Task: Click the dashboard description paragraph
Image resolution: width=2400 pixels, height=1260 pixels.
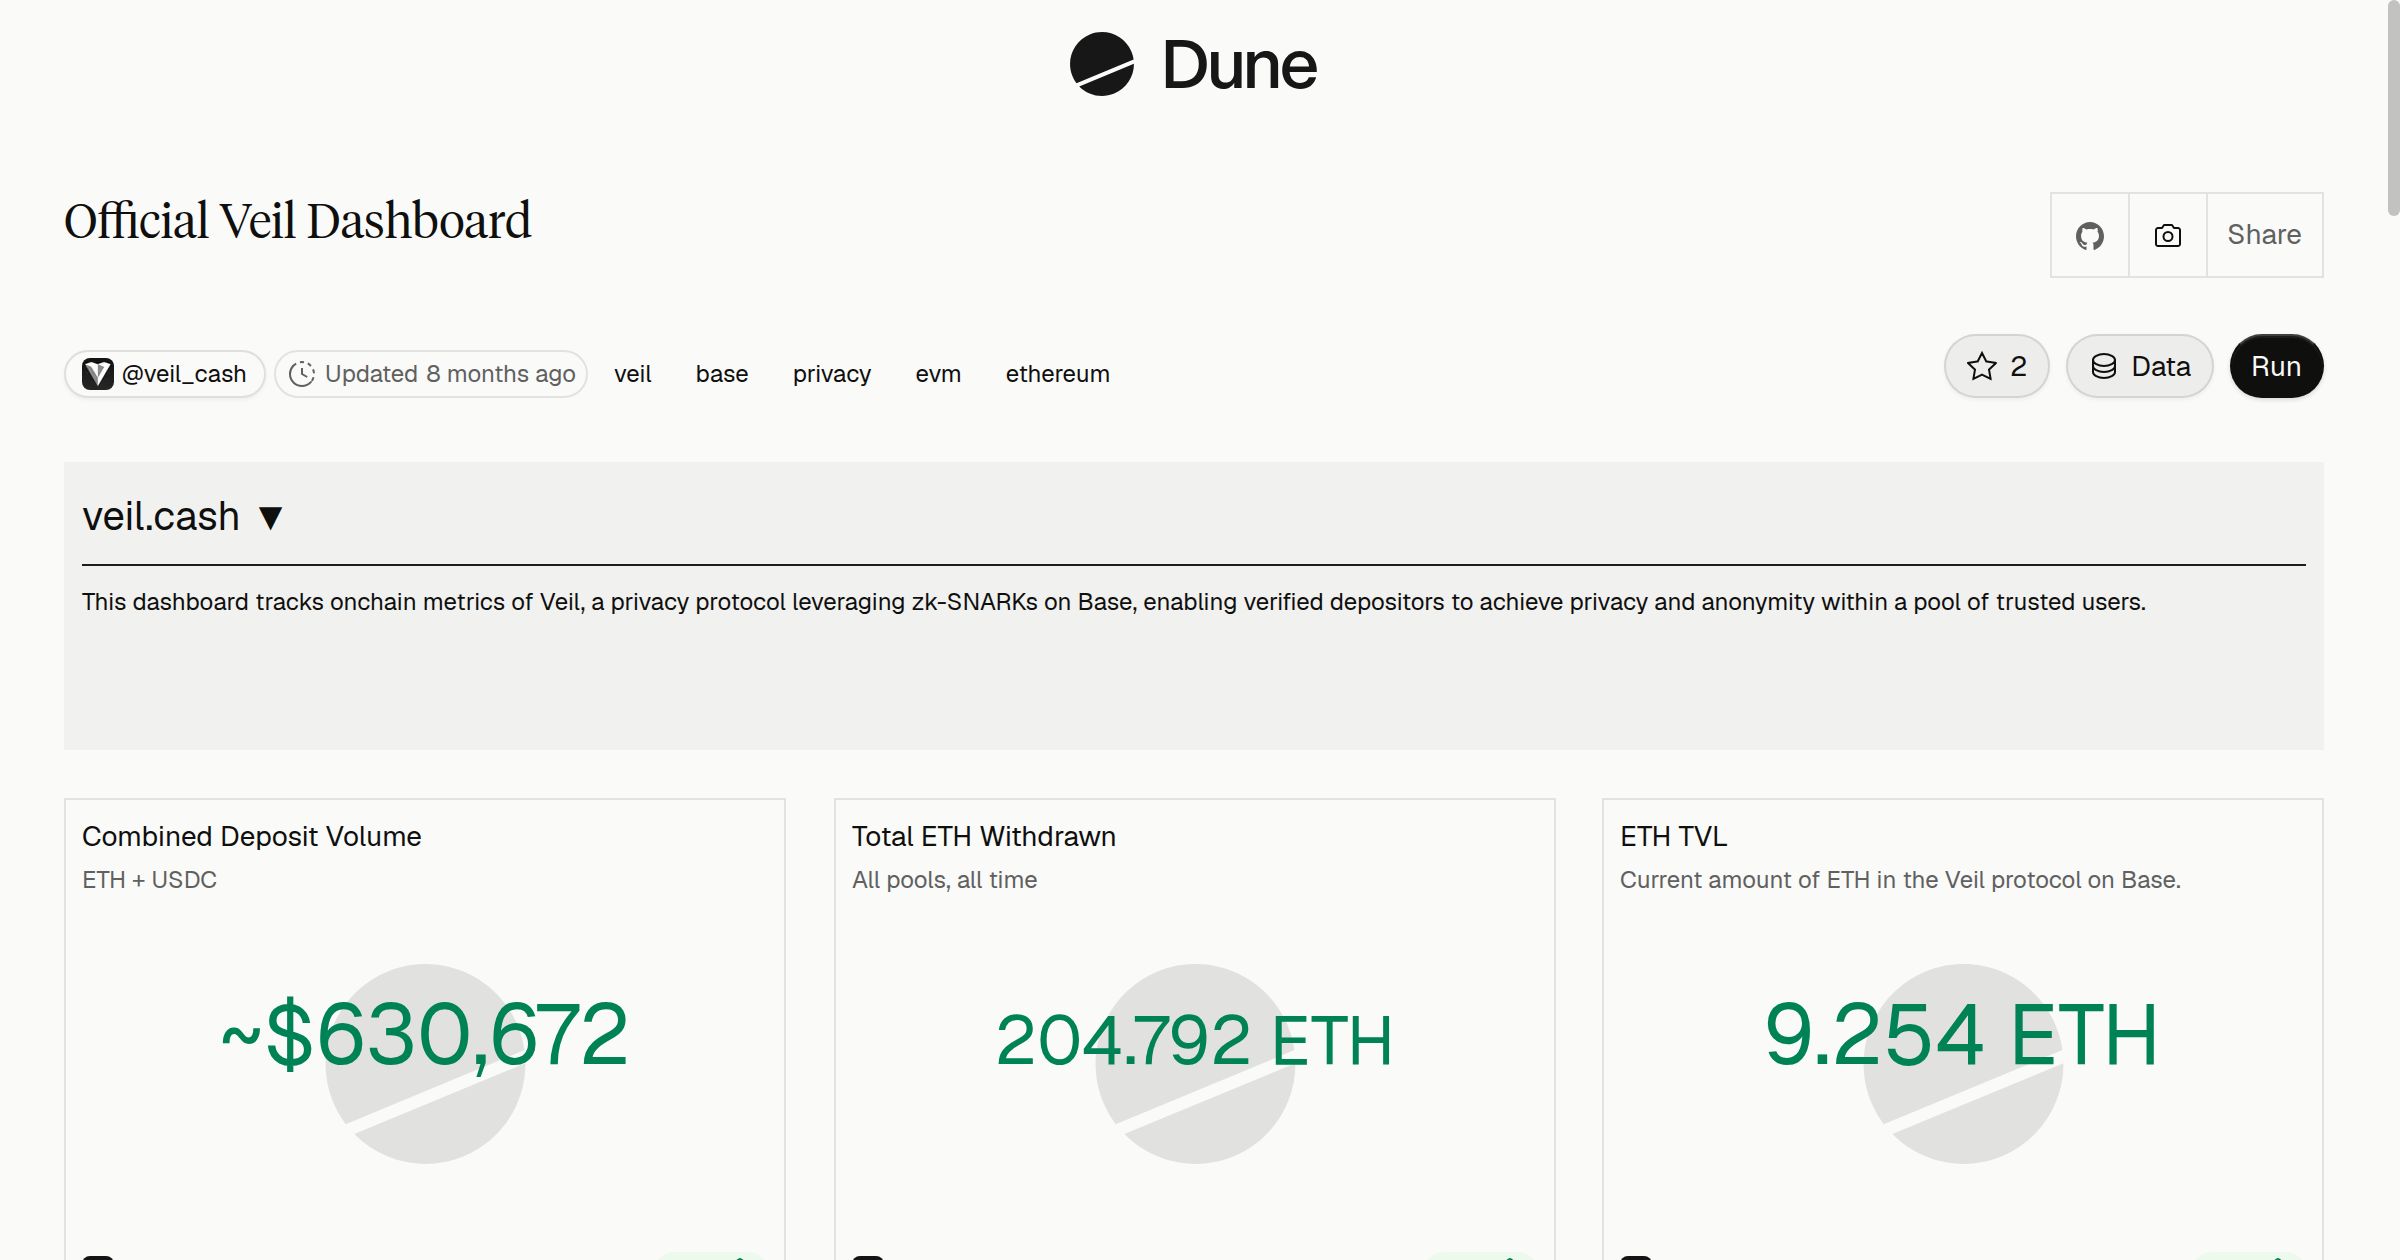Action: (x=1114, y=602)
